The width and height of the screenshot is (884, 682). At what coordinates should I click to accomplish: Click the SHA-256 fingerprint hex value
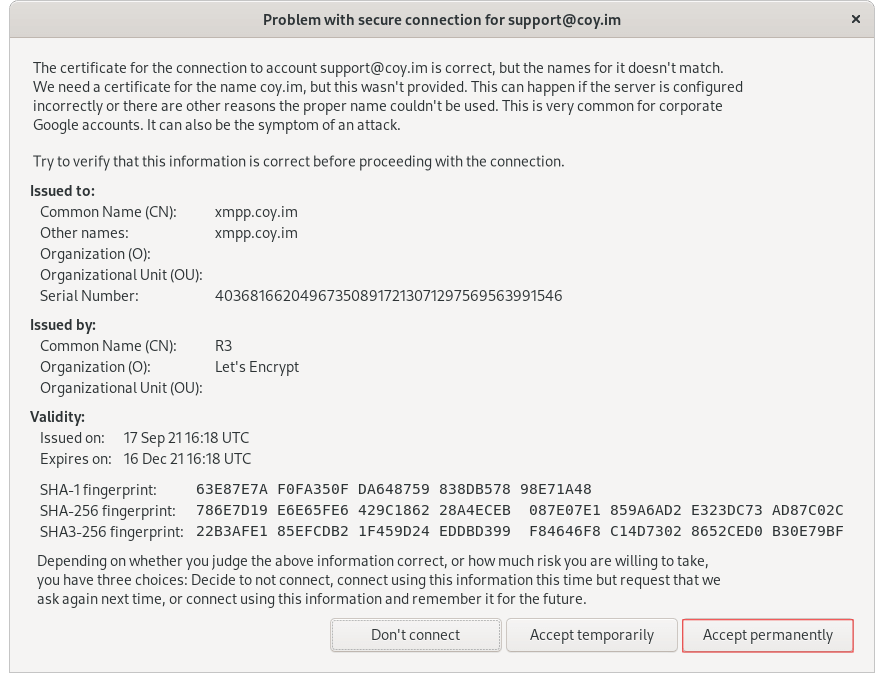point(519,510)
